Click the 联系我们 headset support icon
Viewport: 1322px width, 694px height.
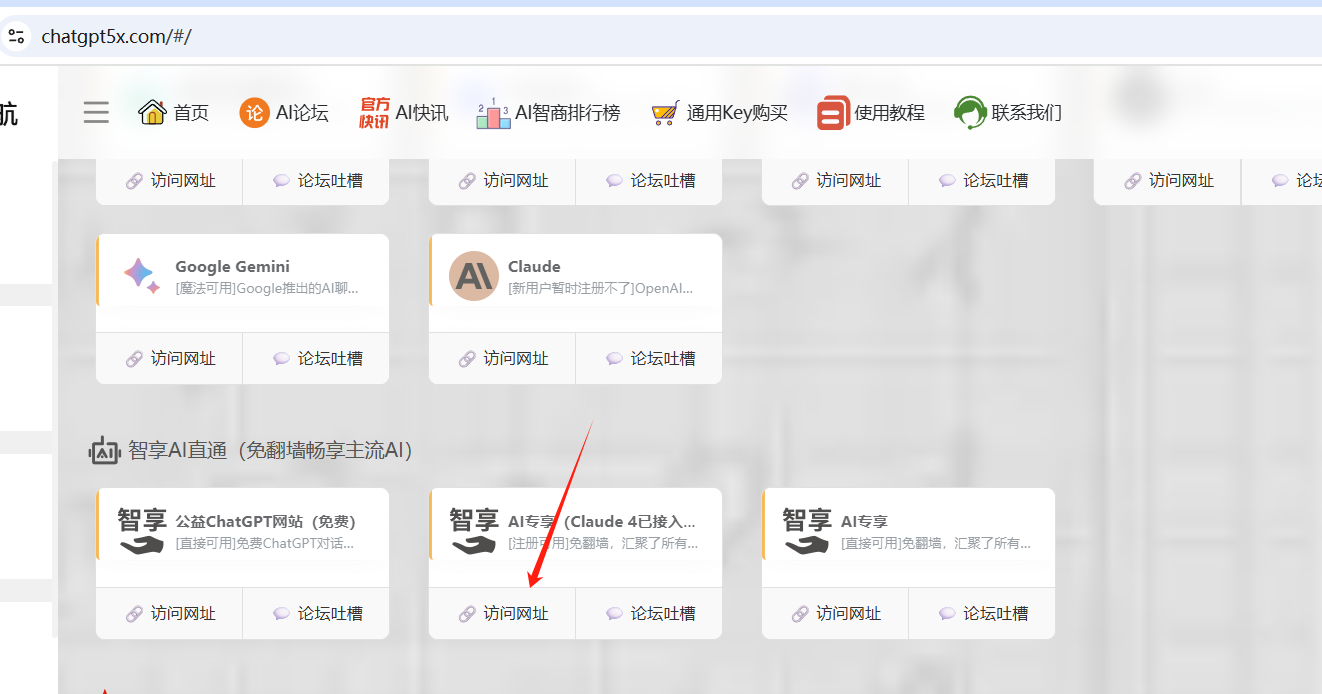[x=970, y=112]
